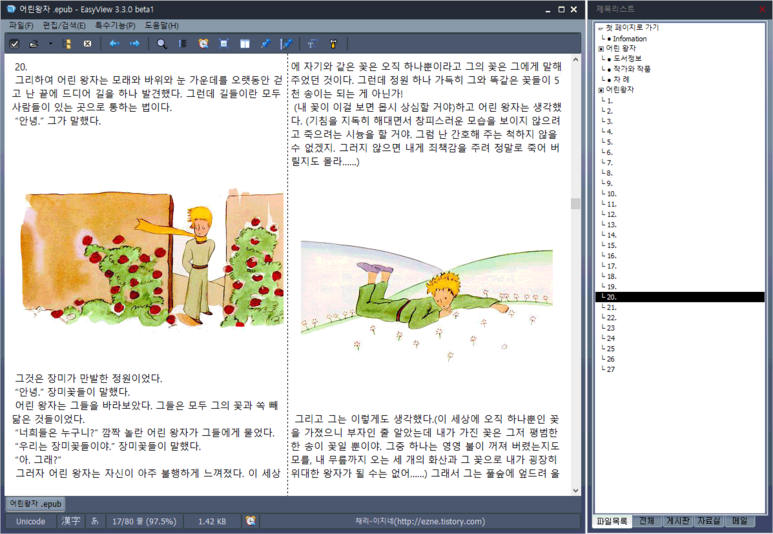Switch to the 파일목록 tab

tap(612, 521)
